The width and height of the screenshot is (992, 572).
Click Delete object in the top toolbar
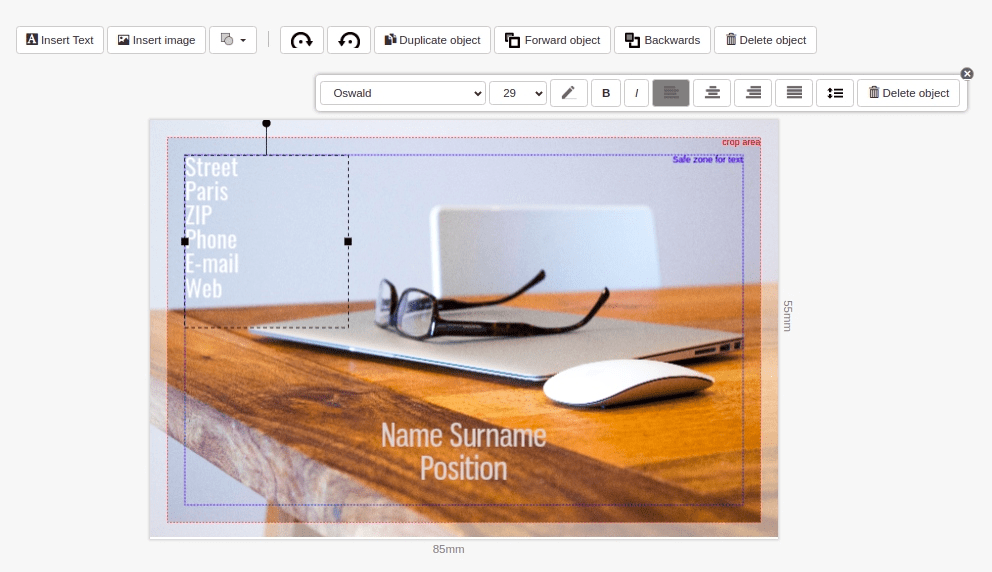[766, 40]
